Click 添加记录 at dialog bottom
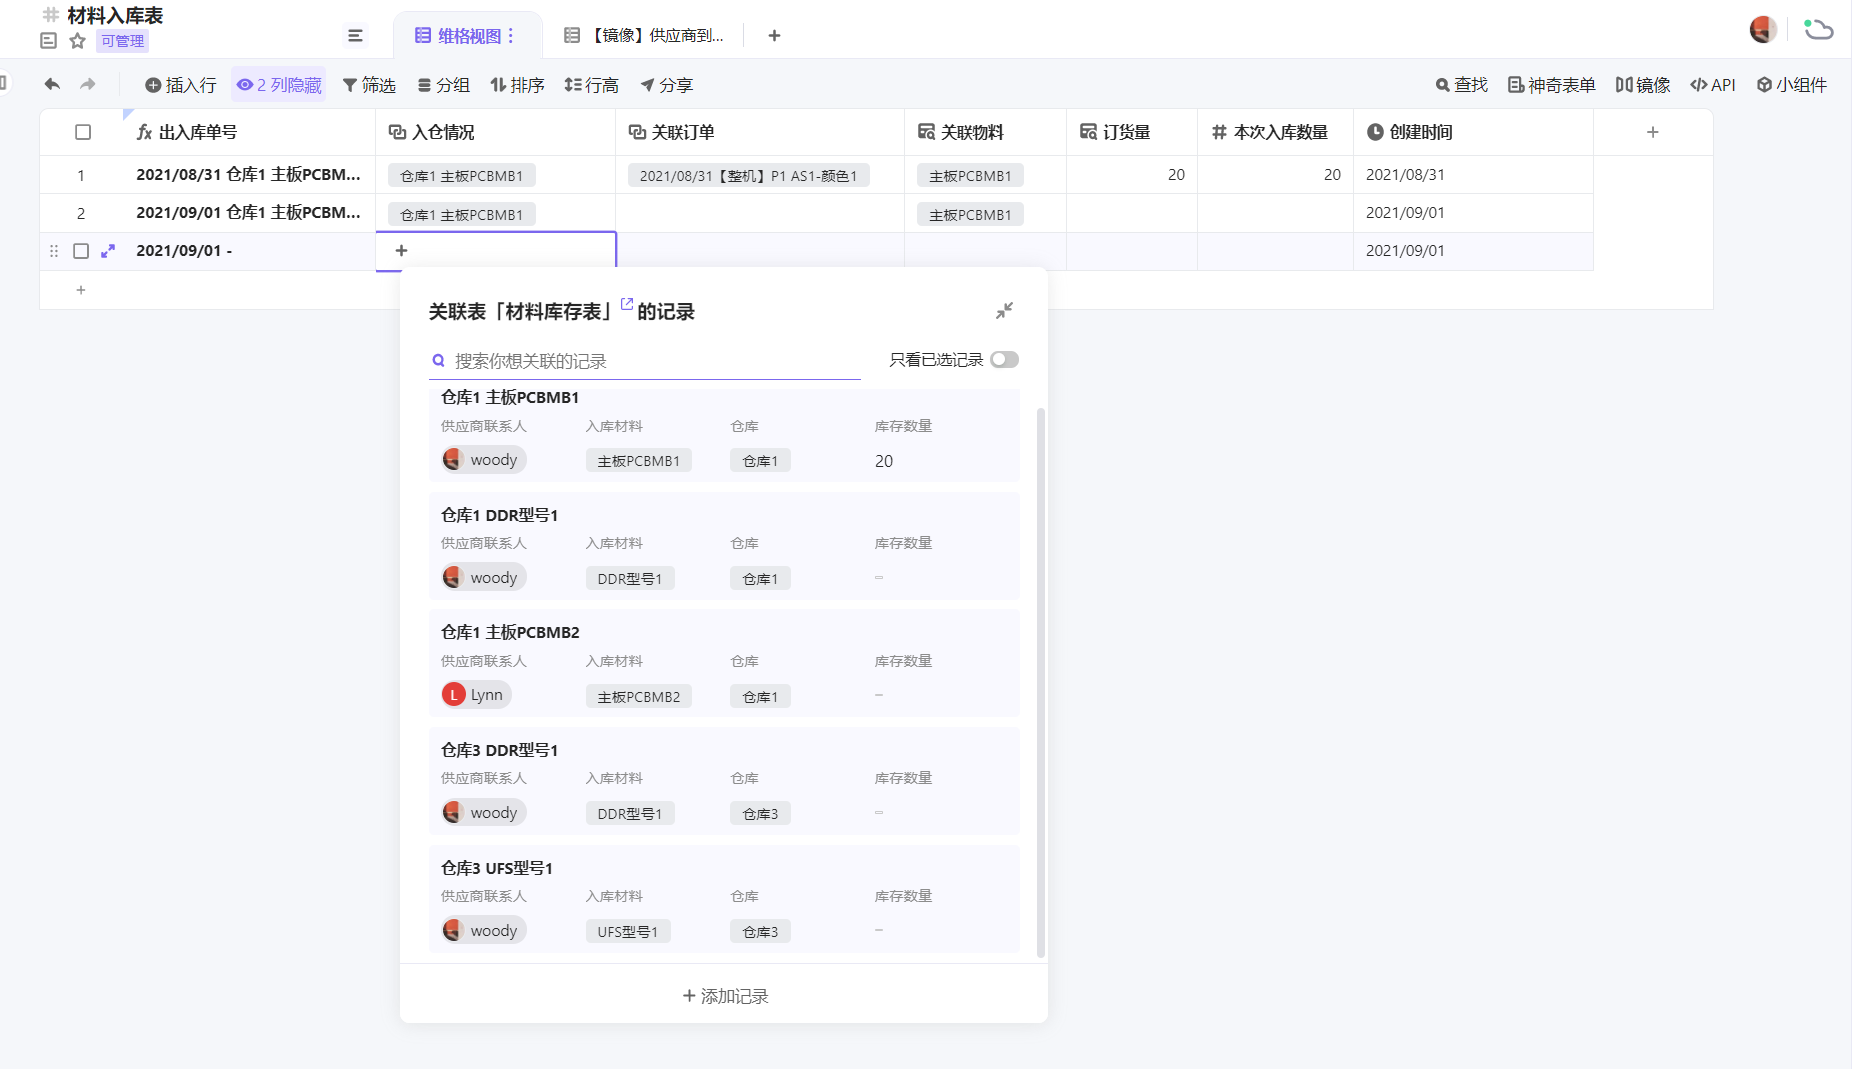1852x1069 pixels. 725,996
